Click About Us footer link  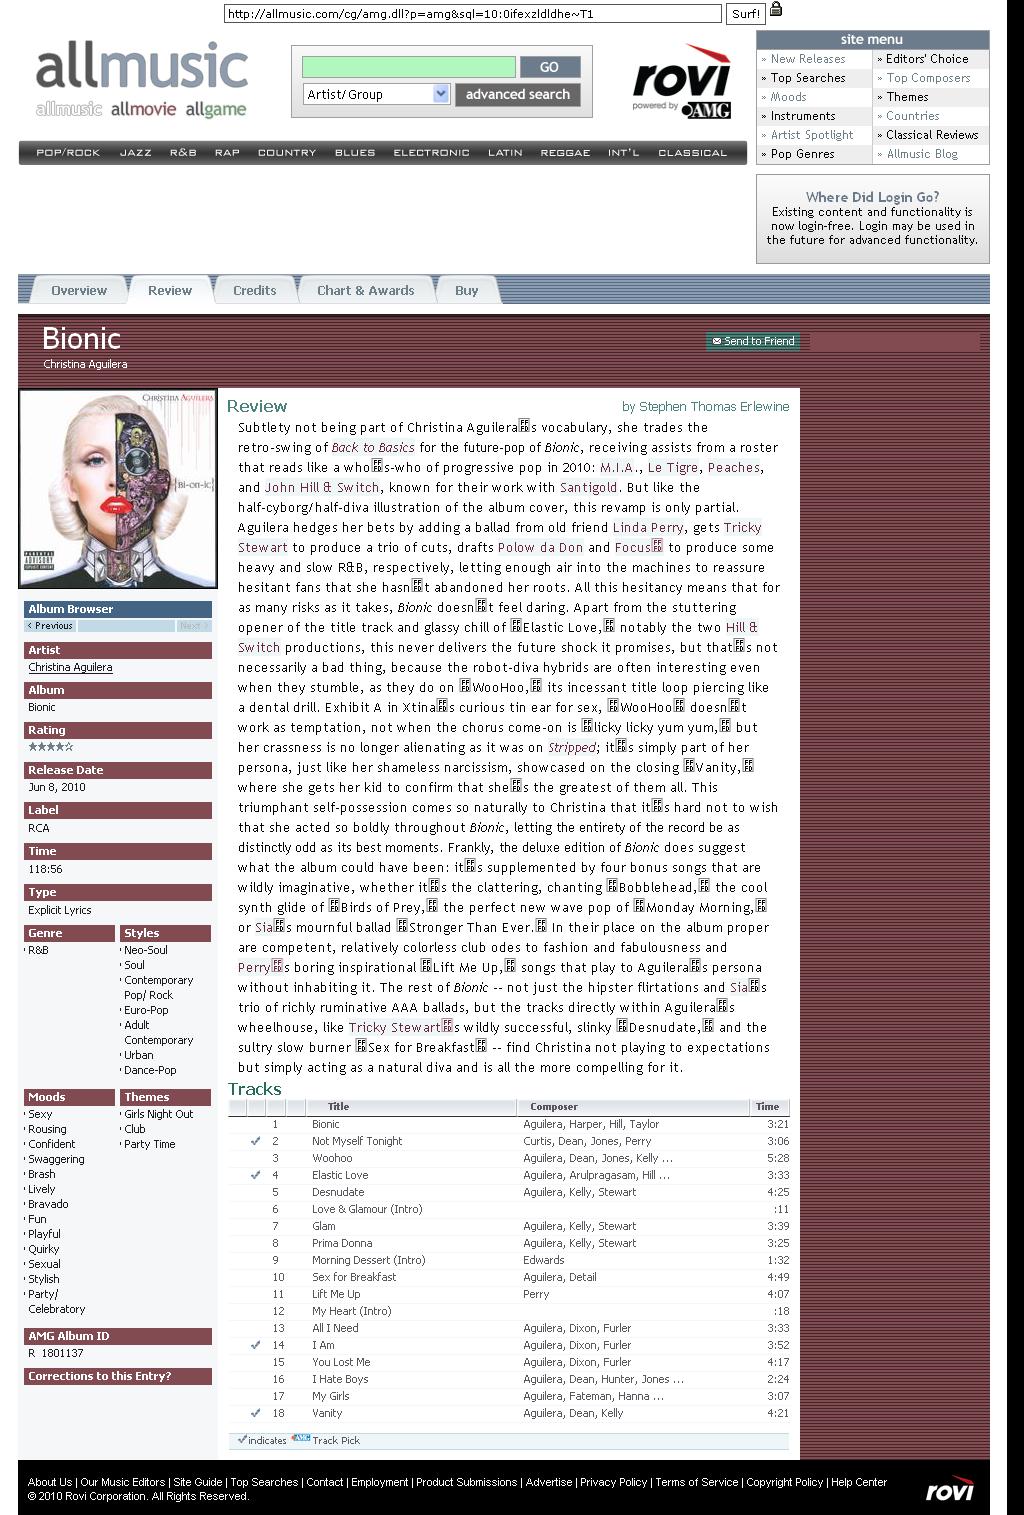50,1482
